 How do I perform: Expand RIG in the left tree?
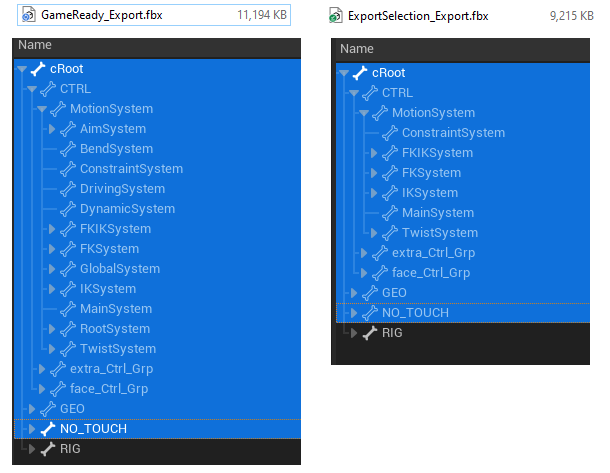coord(32,449)
